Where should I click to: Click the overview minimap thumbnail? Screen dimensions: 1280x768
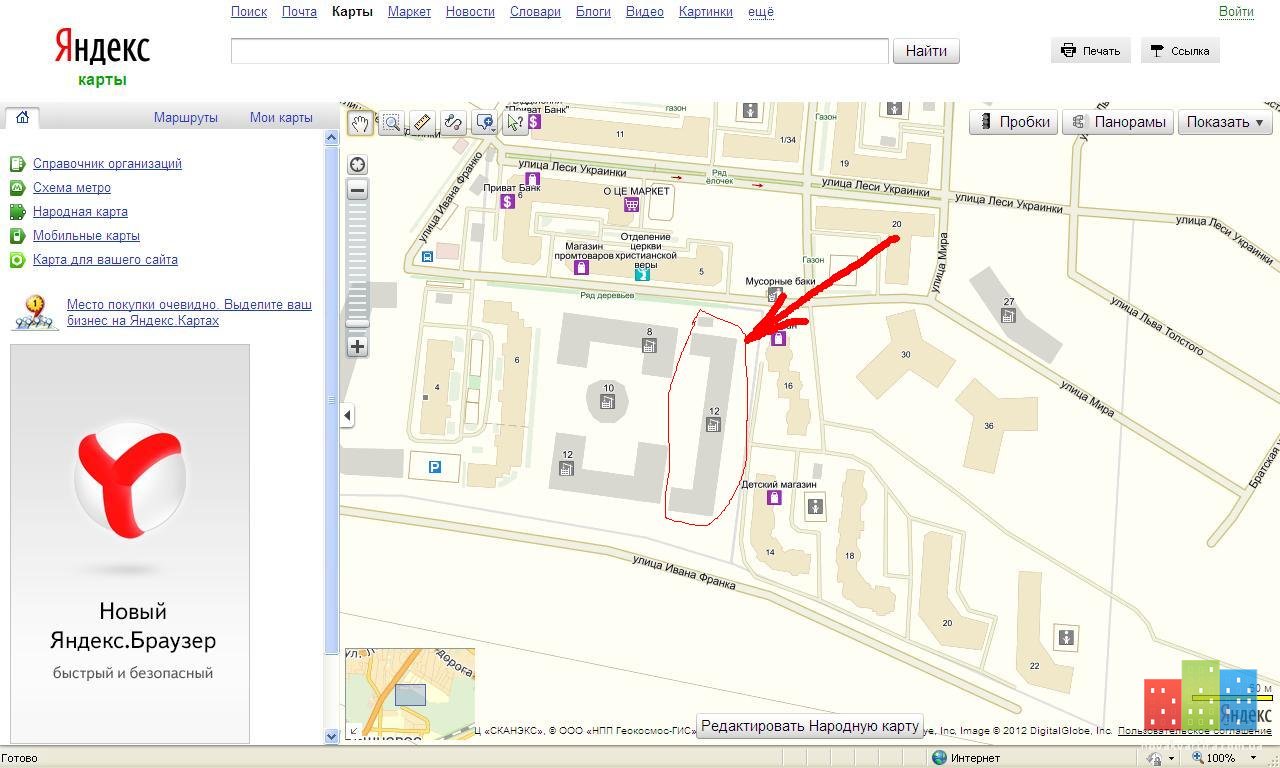[410, 693]
